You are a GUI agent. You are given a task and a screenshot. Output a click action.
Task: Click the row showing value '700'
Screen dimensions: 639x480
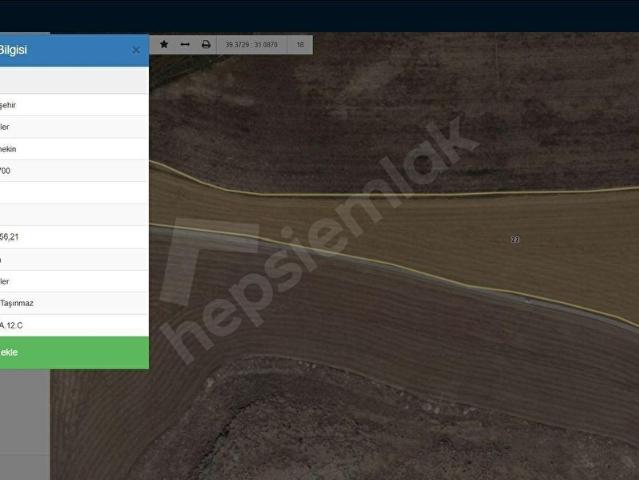74,171
